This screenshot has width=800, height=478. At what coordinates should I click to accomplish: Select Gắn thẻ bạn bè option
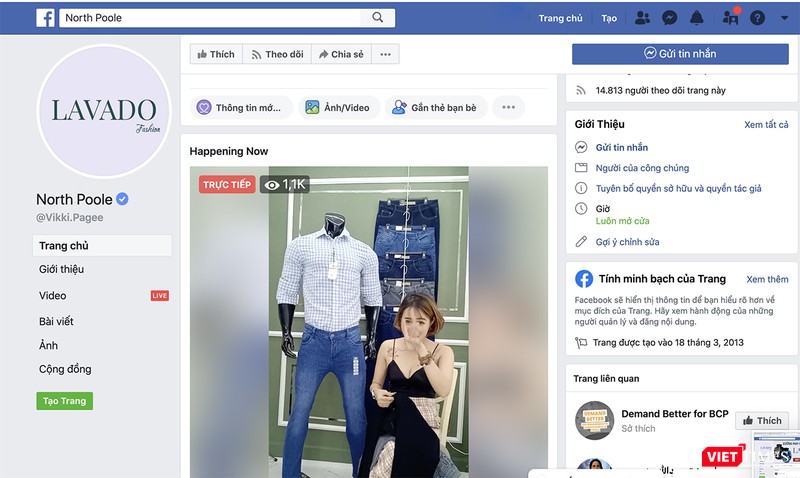tap(436, 107)
